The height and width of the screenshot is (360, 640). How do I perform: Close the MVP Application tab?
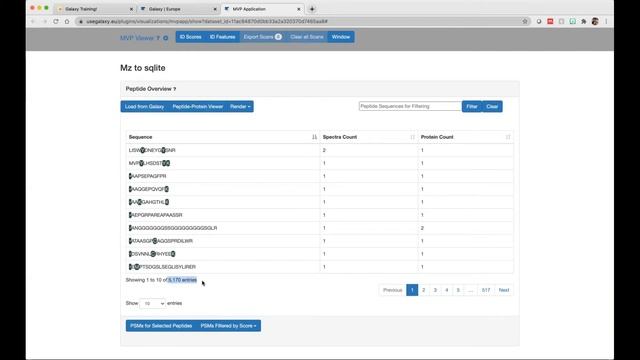coord(299,9)
